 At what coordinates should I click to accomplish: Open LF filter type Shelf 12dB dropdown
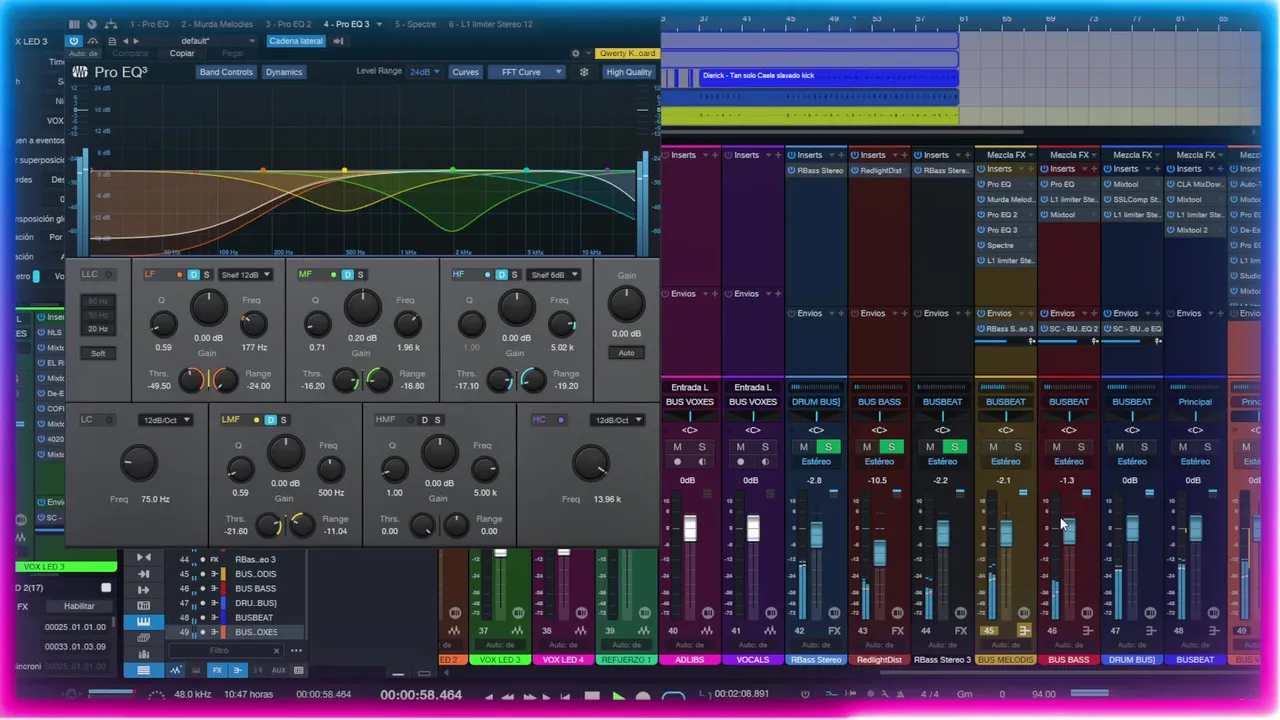(x=245, y=275)
